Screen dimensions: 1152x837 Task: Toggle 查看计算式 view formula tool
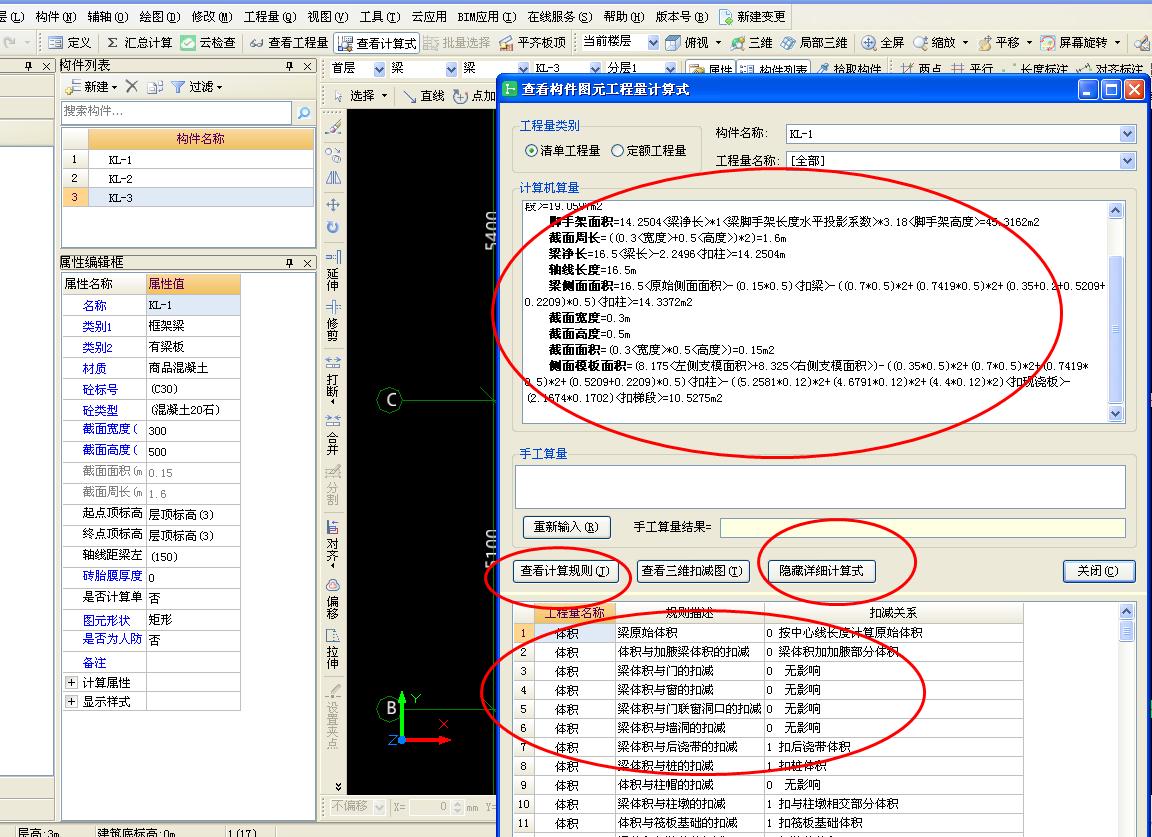click(377, 43)
